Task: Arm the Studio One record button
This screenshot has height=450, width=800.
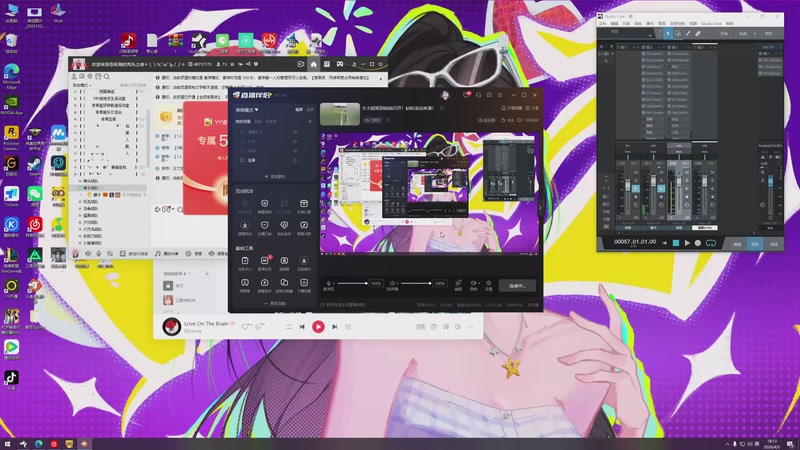Action: click(697, 243)
